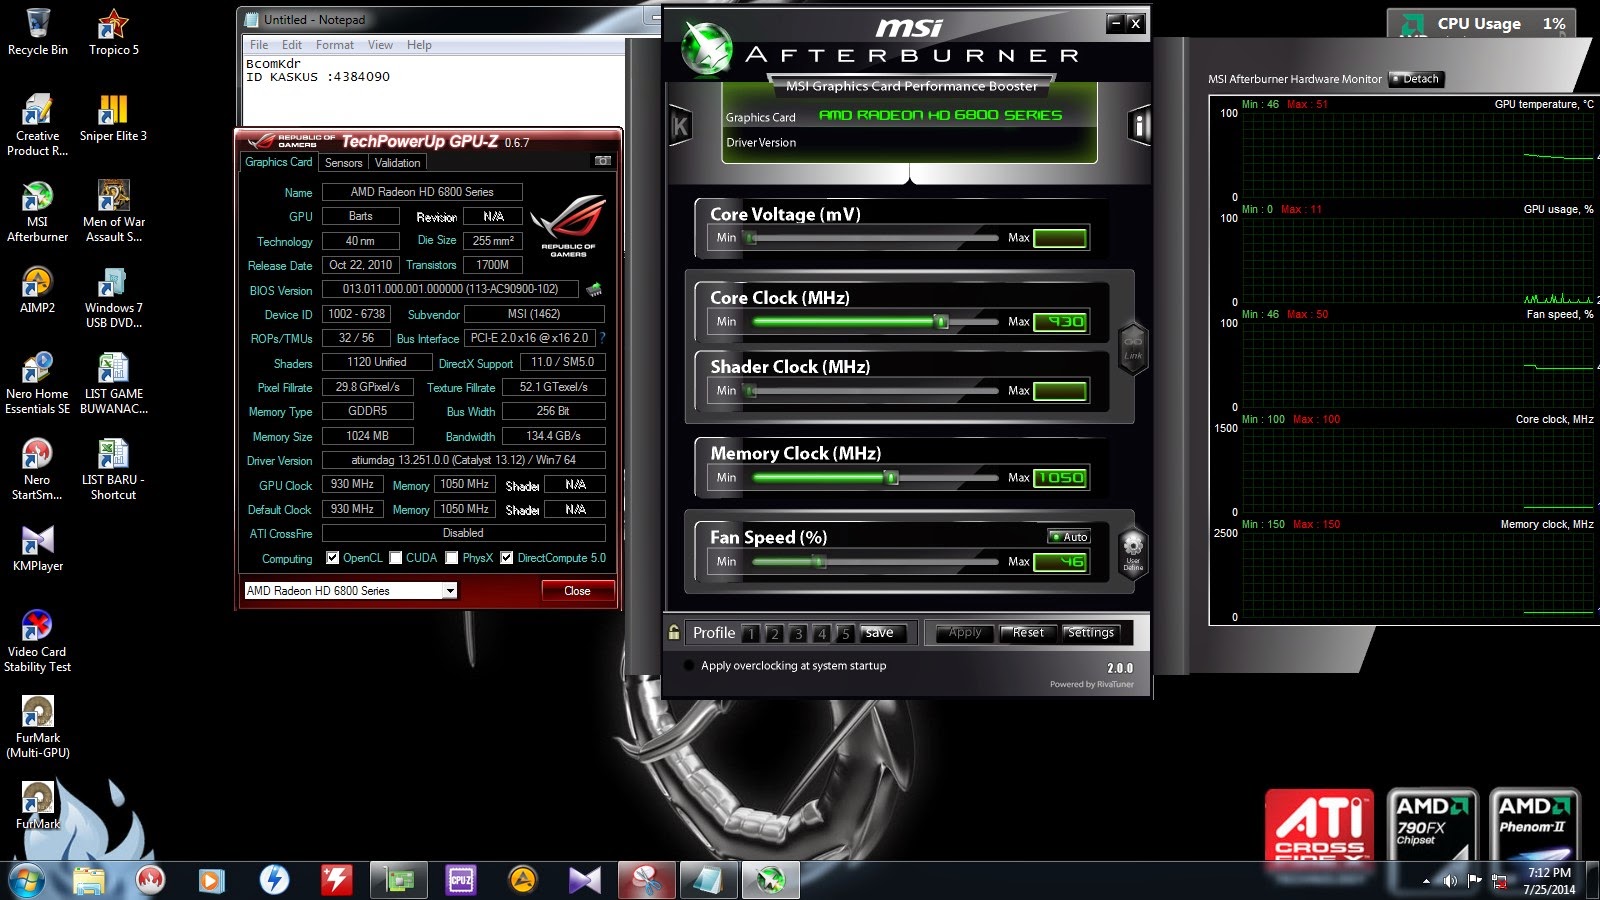The height and width of the screenshot is (900, 1600).
Task: Open the Notepad File menu
Action: coord(259,45)
